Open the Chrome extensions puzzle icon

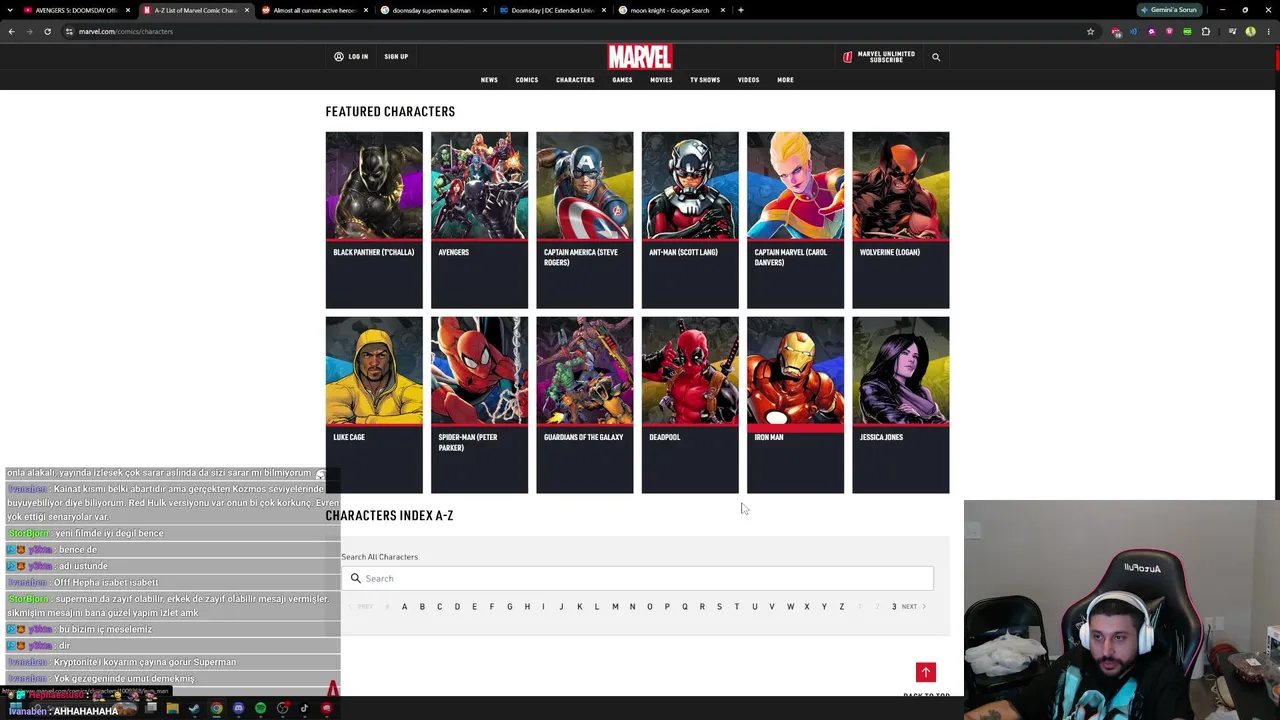1206,31
